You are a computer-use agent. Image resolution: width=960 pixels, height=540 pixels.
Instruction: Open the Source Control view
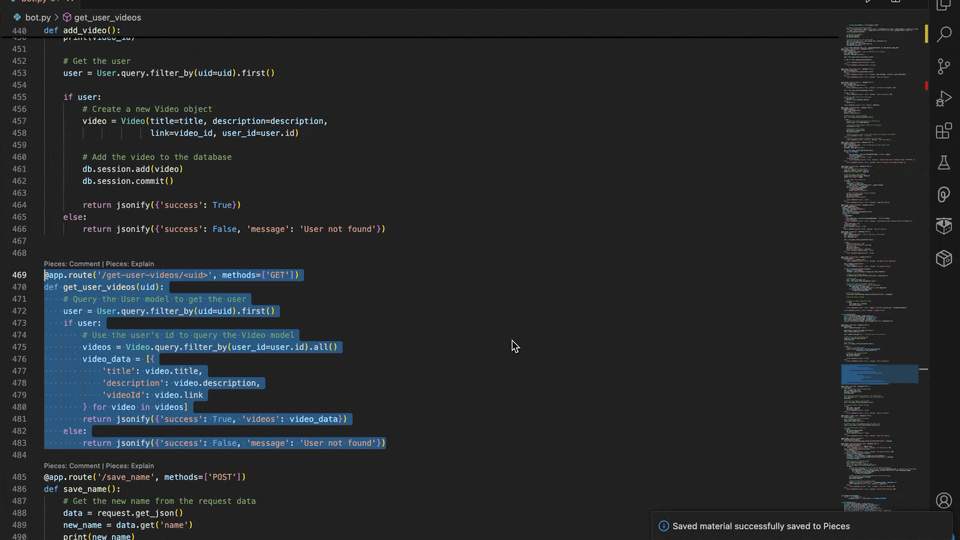(943, 66)
